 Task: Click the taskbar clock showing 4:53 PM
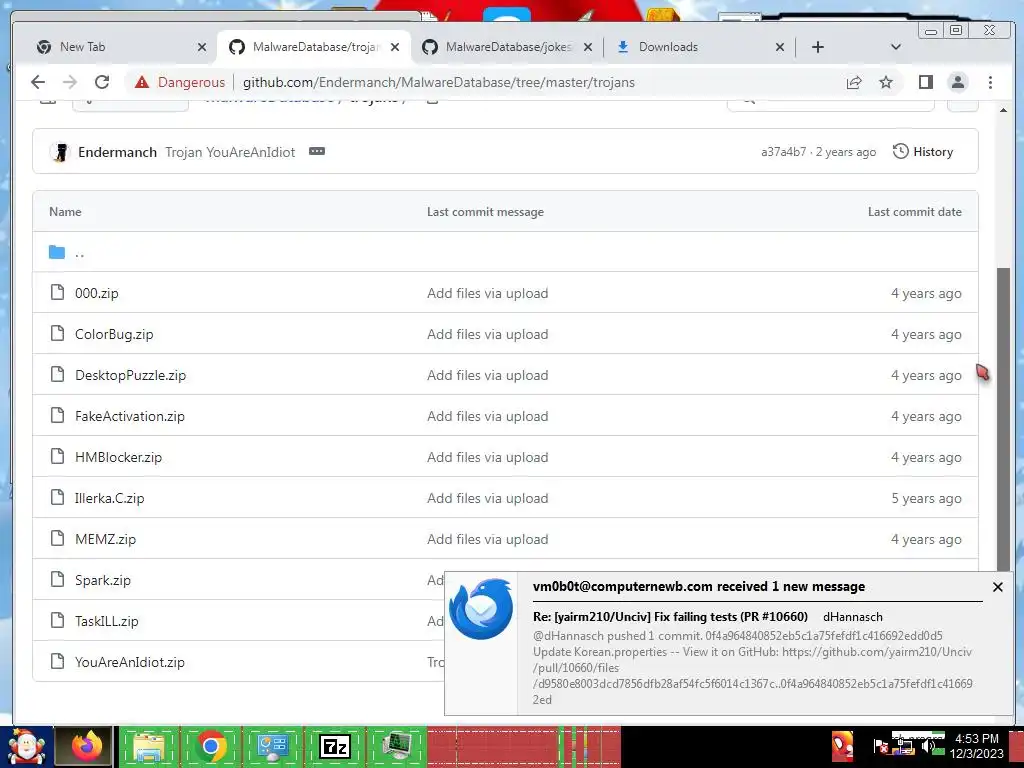tap(977, 746)
